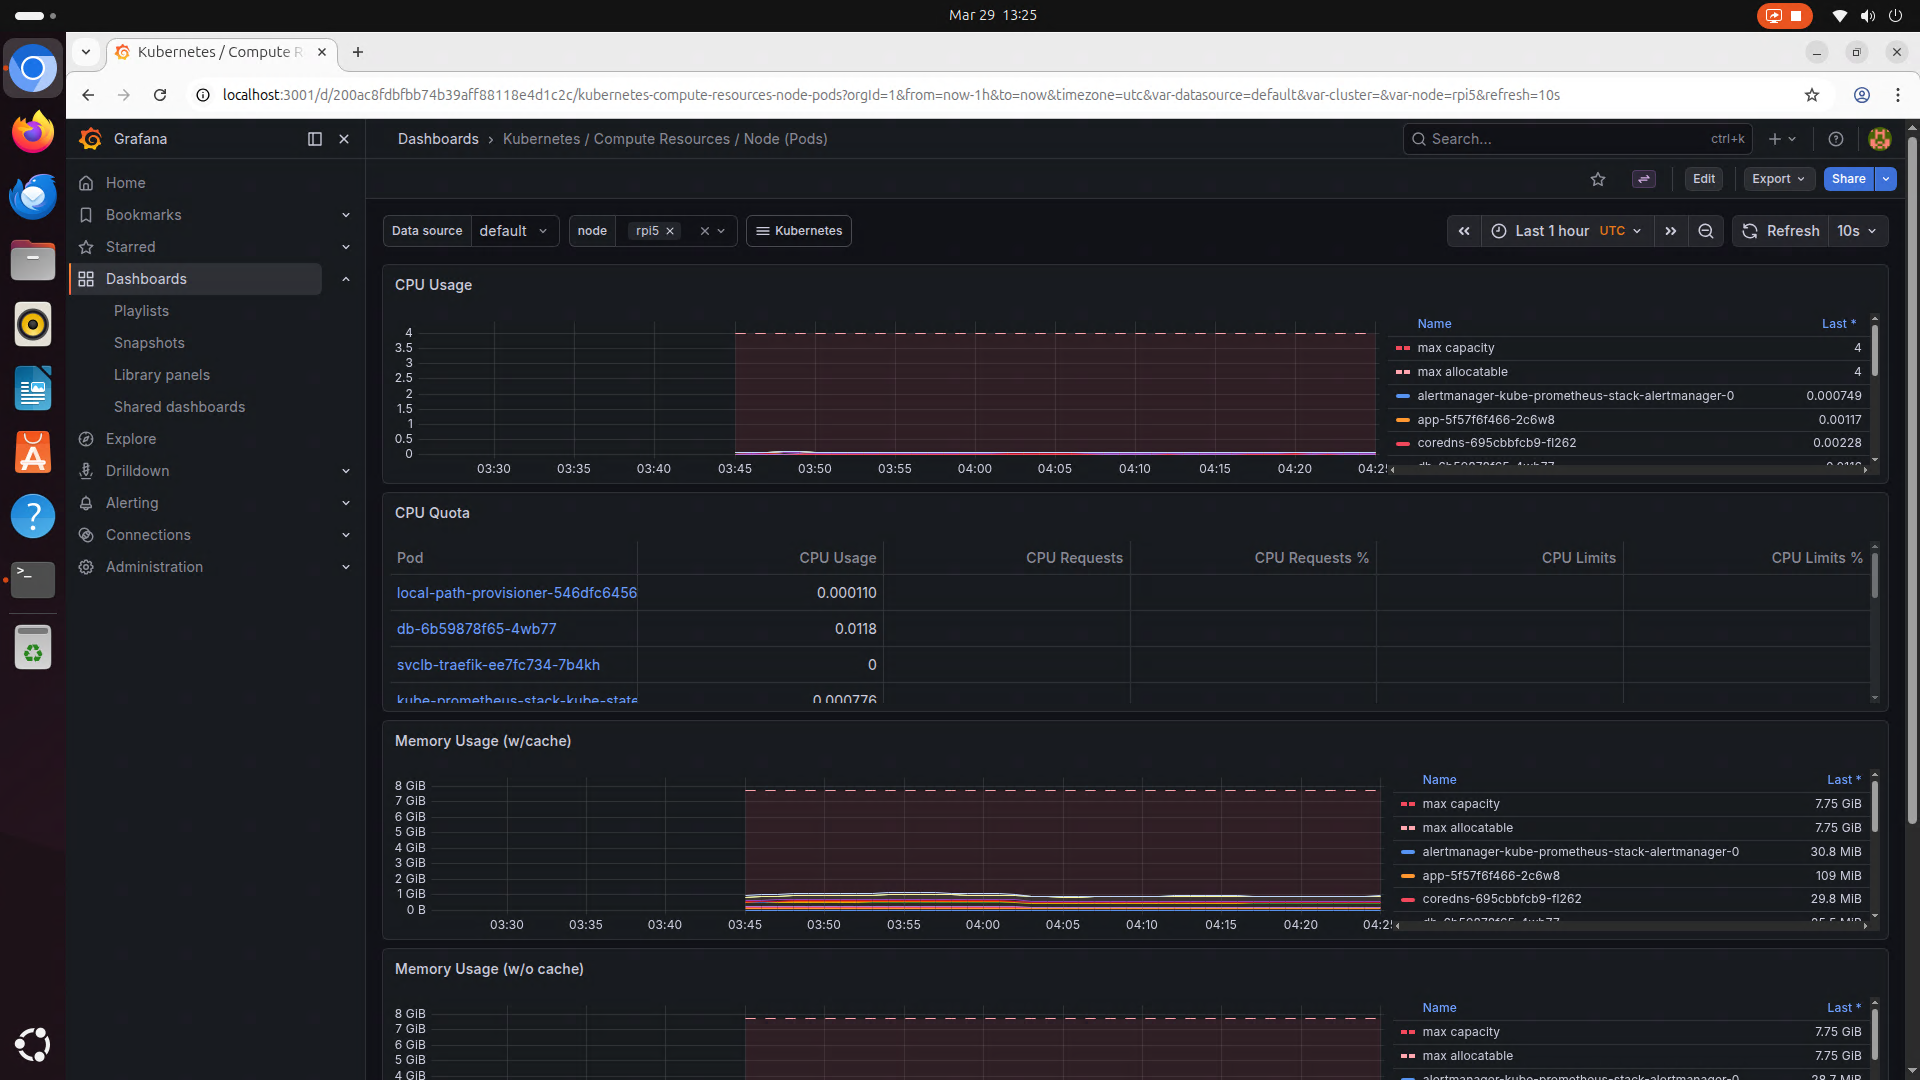Click the Grafana logo icon
The height and width of the screenshot is (1080, 1920).
point(91,139)
